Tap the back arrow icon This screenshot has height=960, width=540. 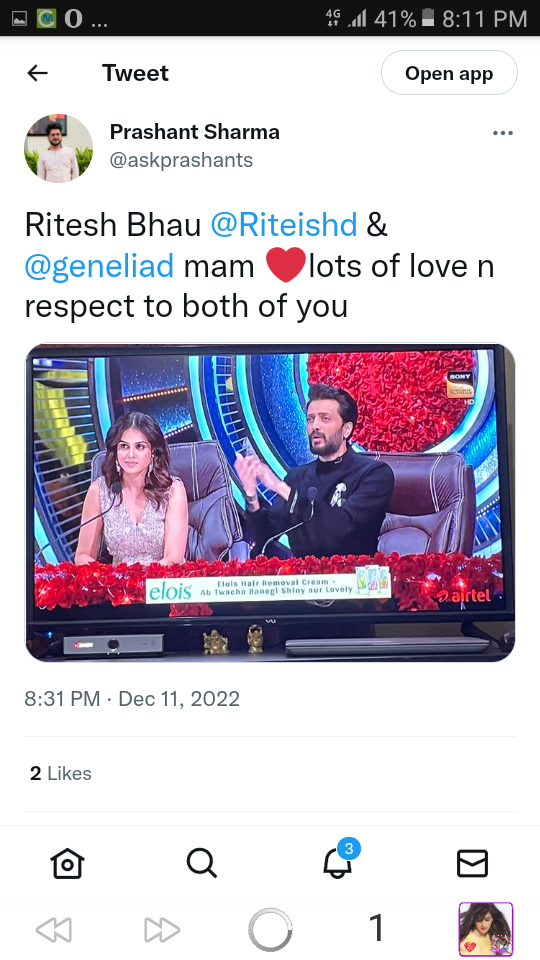tap(37, 73)
